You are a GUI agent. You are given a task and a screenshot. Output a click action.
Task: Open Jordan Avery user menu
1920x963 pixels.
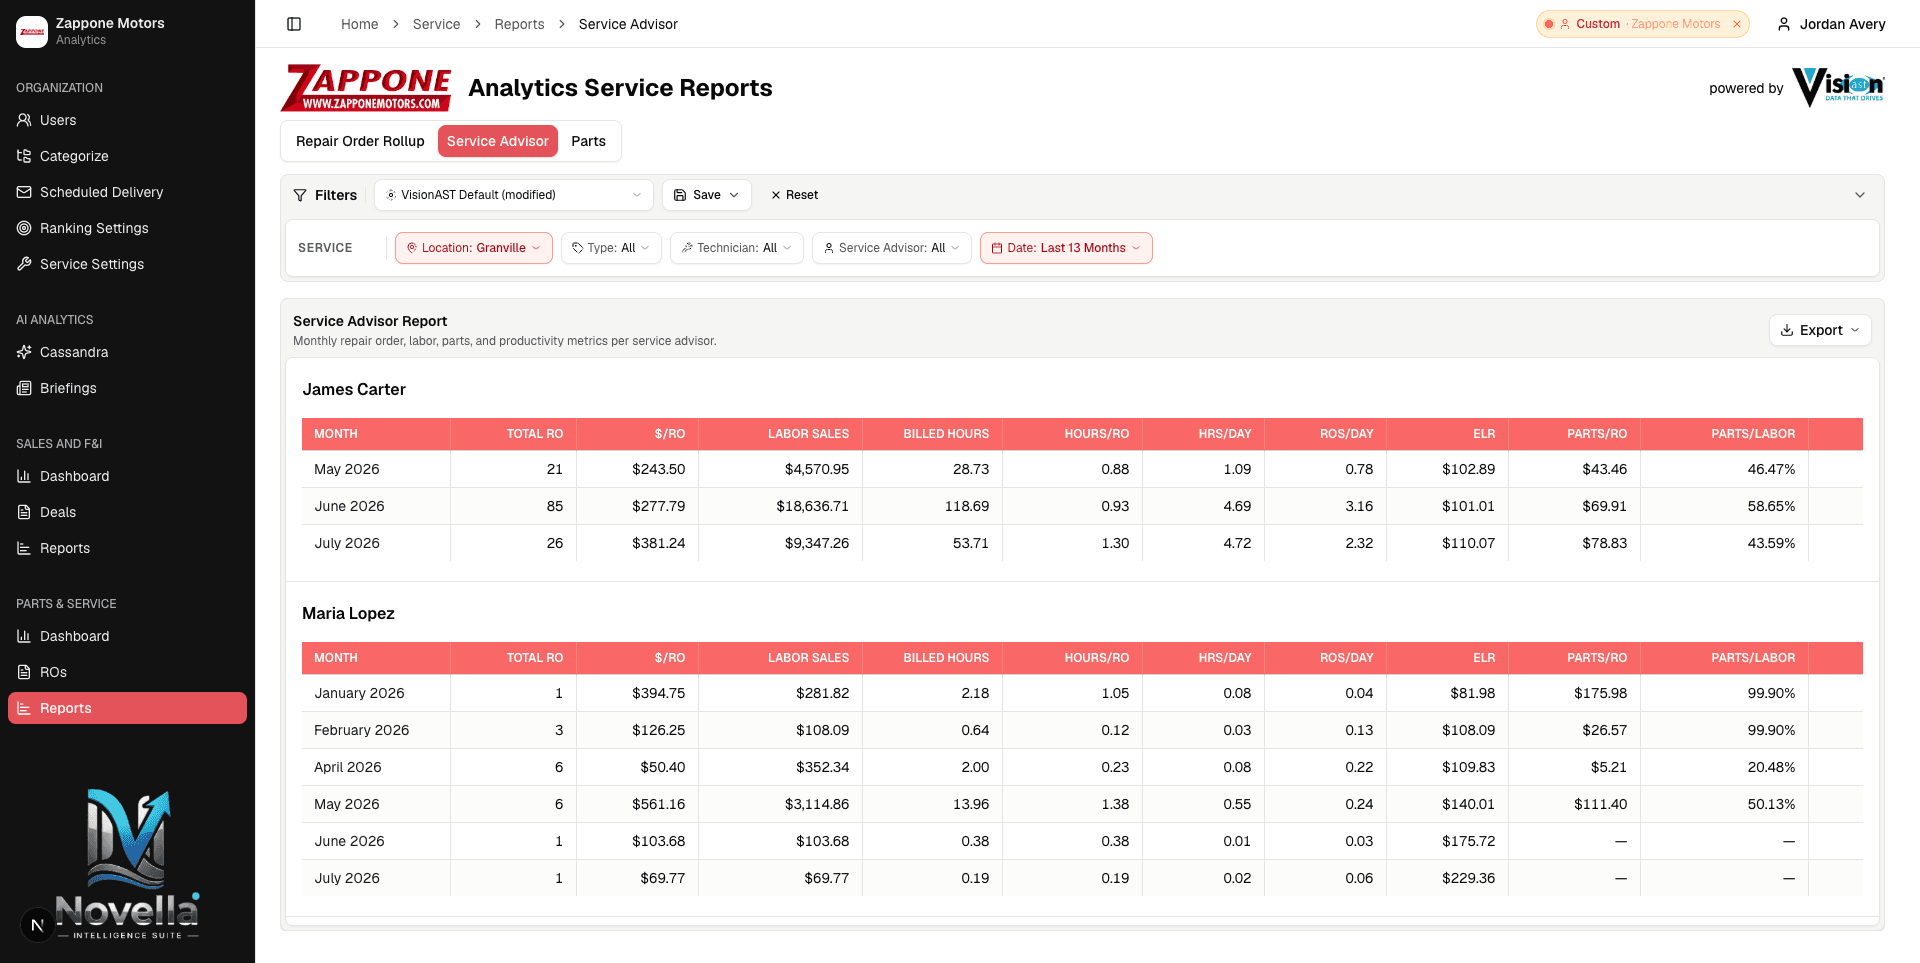point(1831,24)
